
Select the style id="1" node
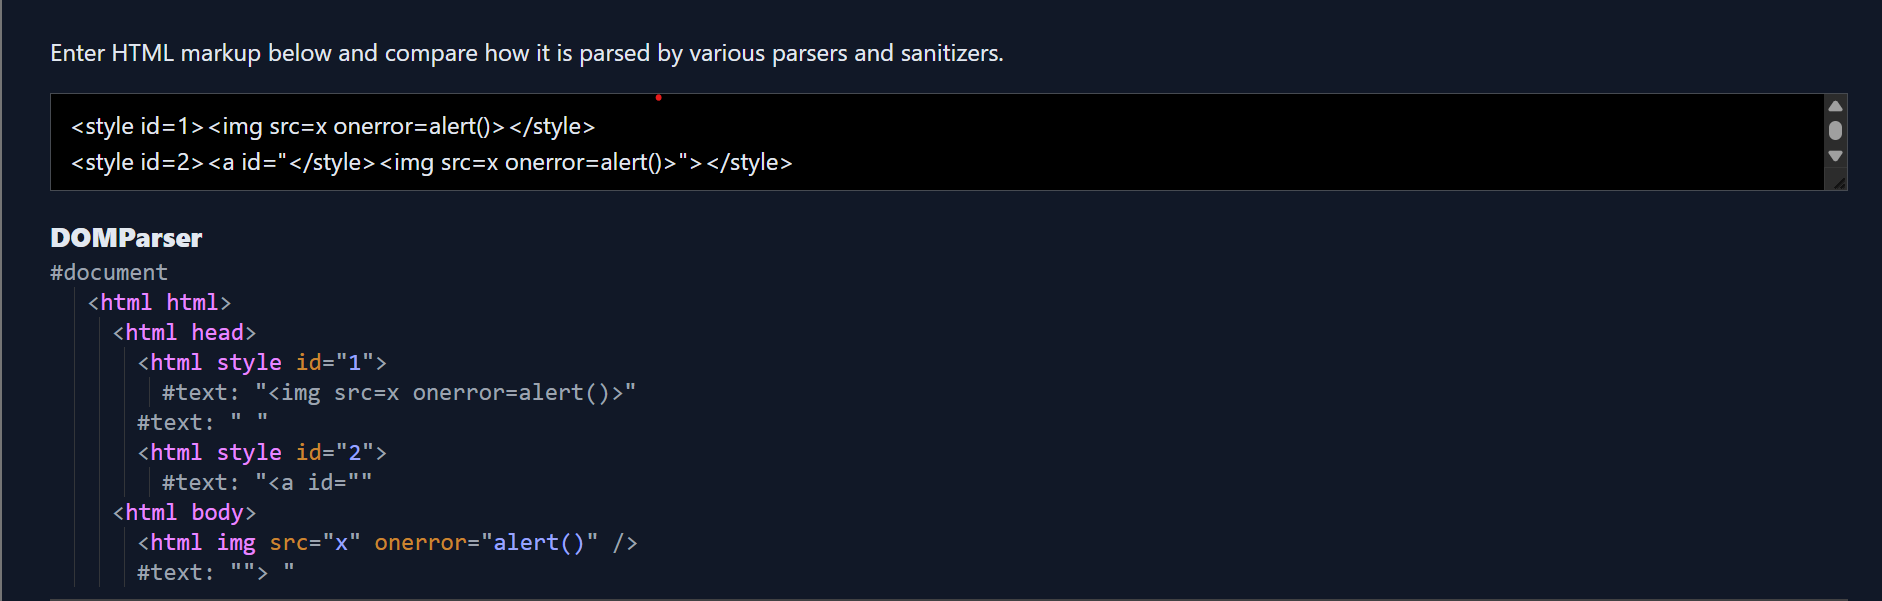[x=262, y=362]
